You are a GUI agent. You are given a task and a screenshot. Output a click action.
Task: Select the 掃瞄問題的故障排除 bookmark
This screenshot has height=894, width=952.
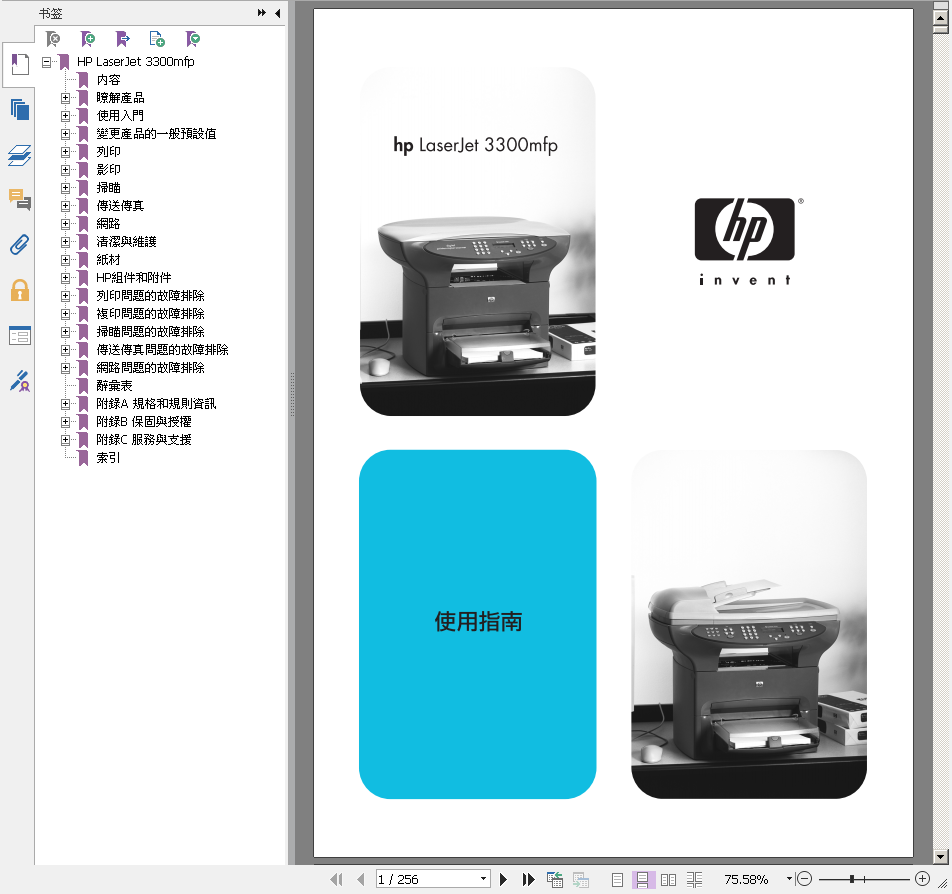click(150, 332)
